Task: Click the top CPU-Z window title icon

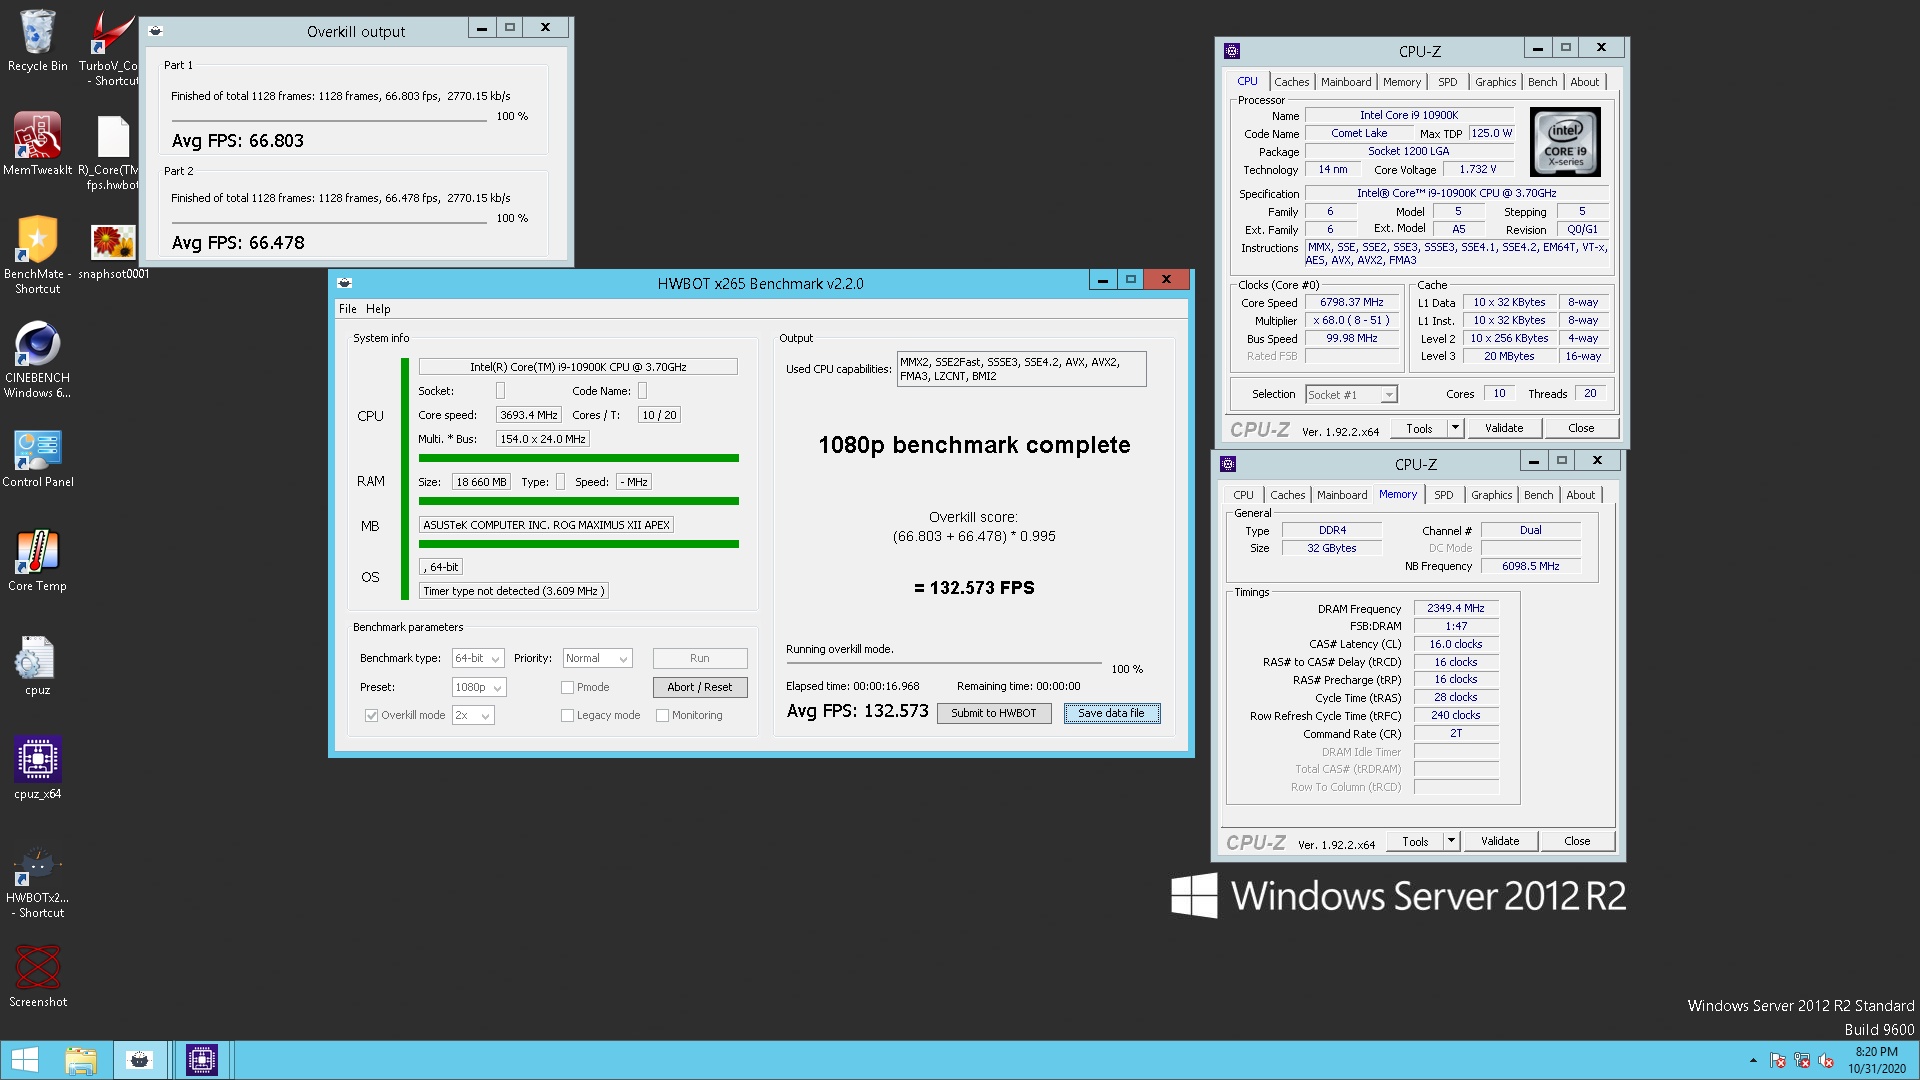Action: (1232, 51)
